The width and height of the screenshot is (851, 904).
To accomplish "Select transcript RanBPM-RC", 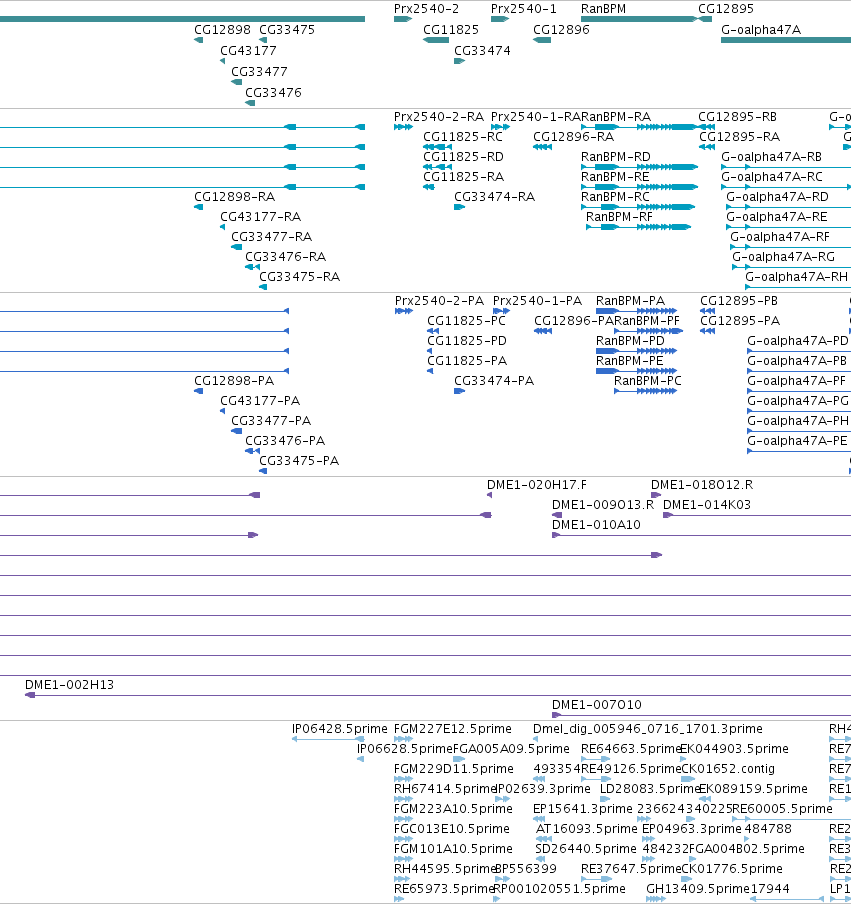I will (x=615, y=197).
